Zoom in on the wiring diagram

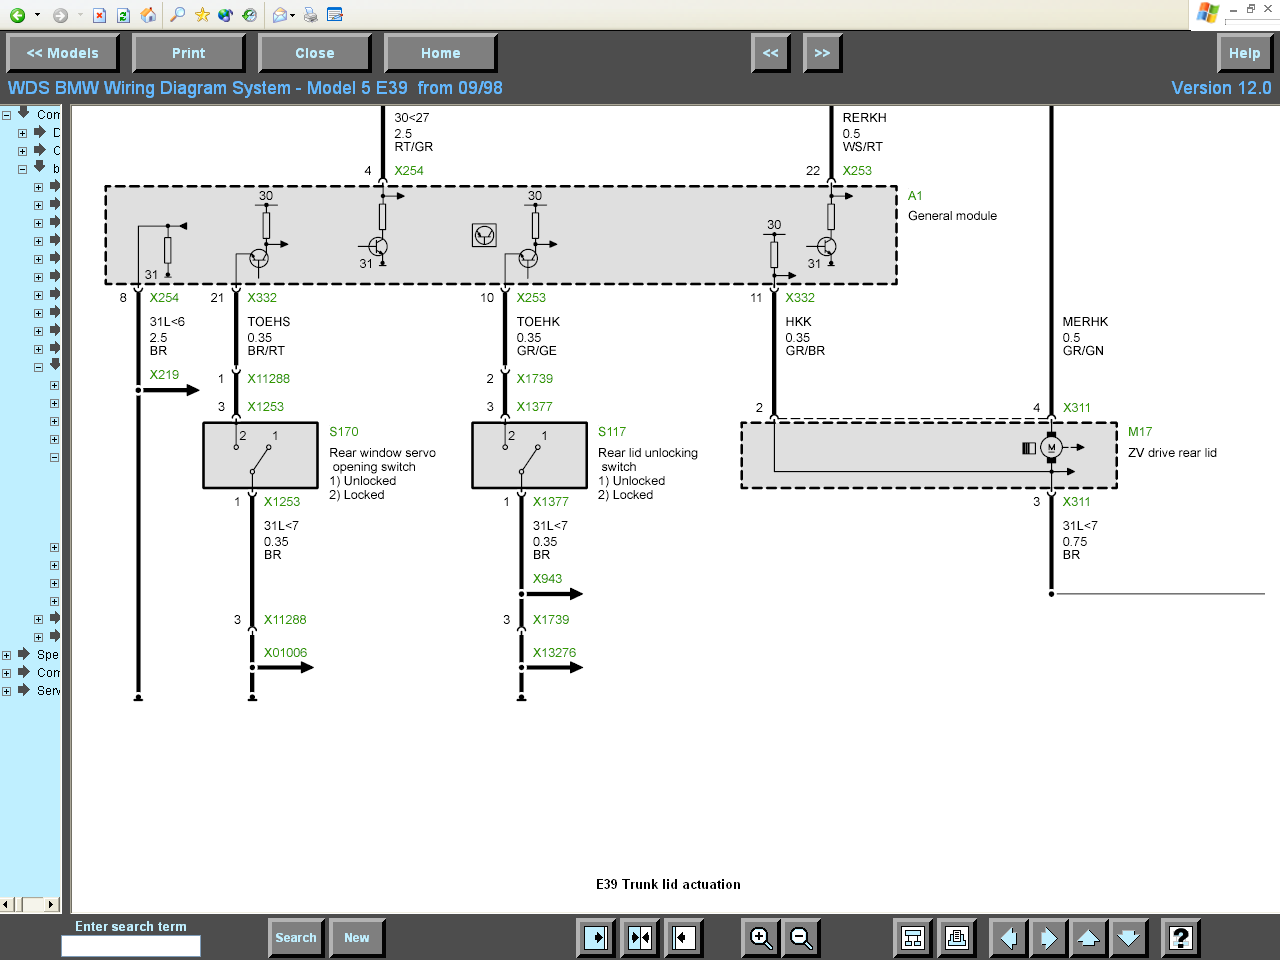[761, 938]
